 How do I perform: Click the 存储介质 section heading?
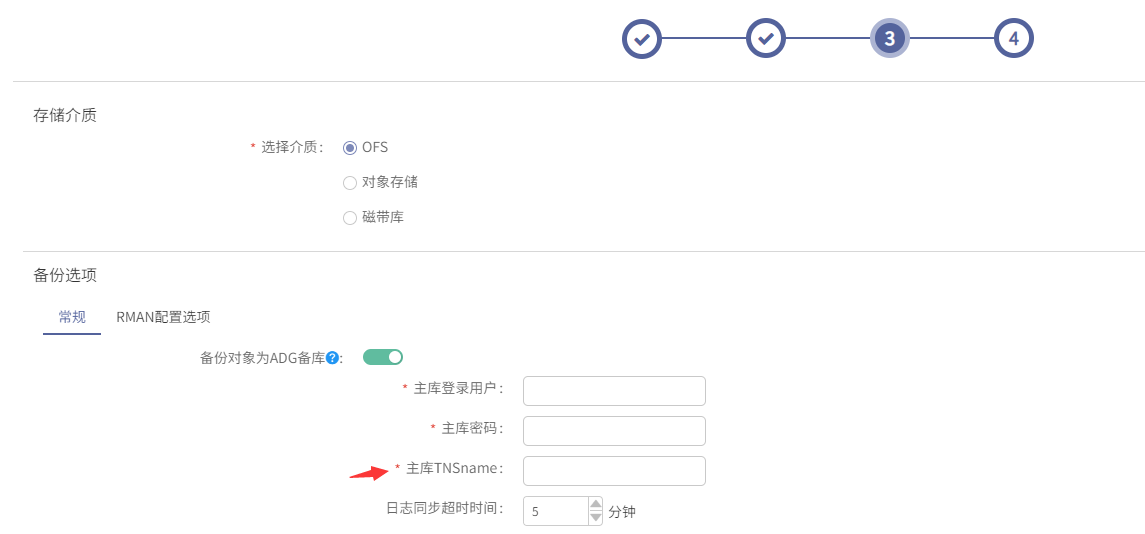tap(64, 115)
